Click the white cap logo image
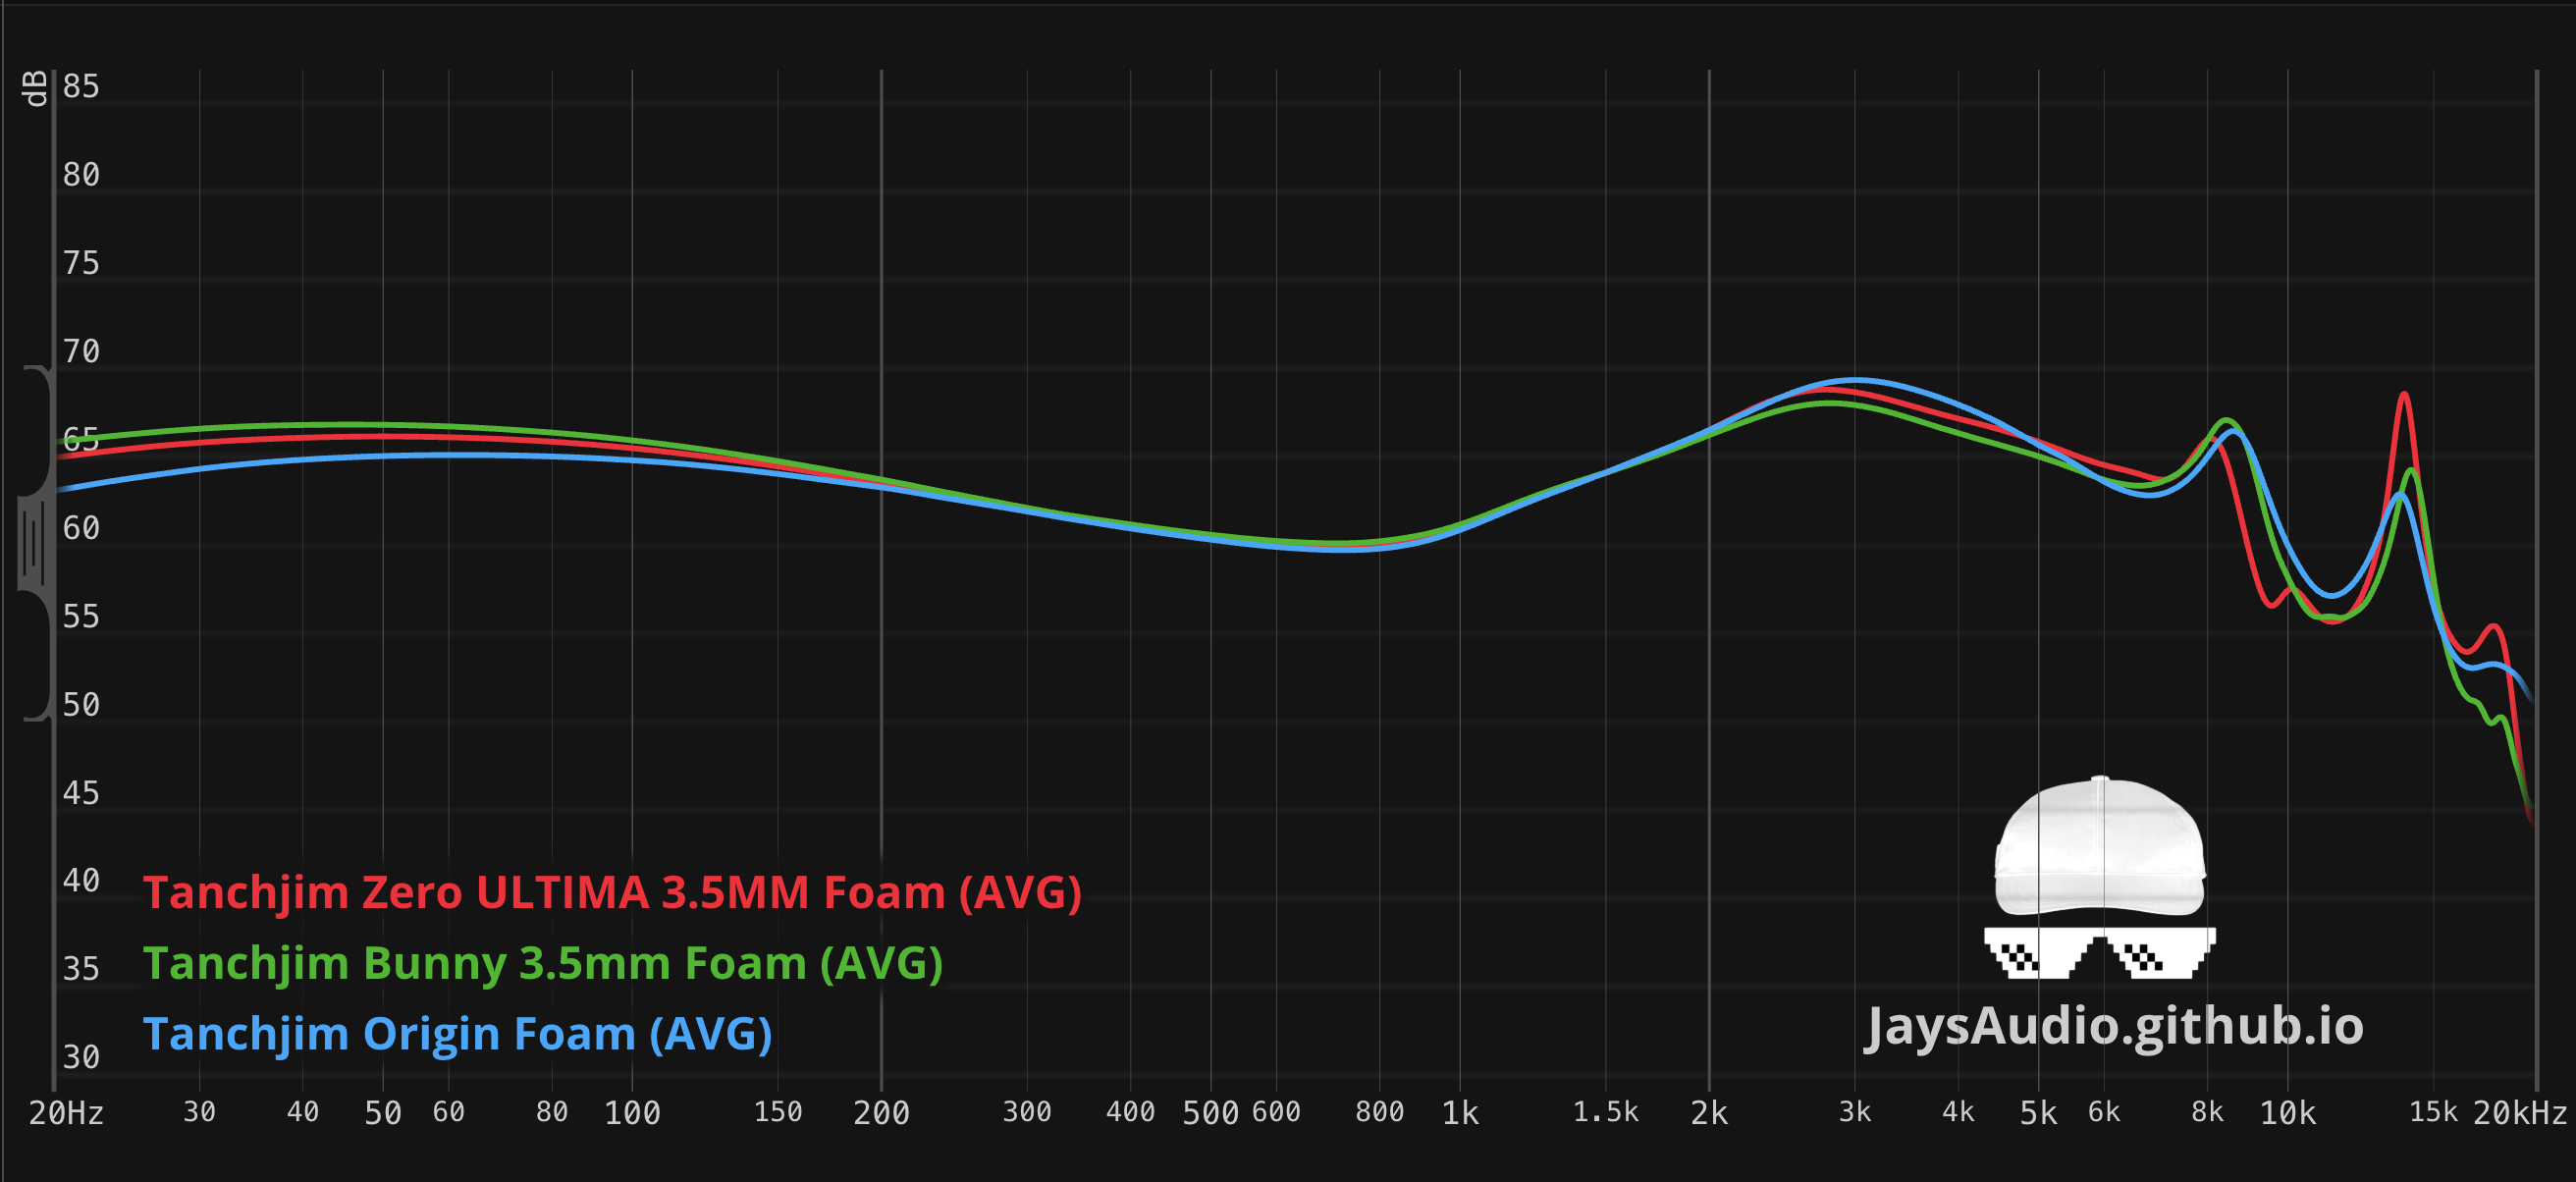Viewport: 2576px width, 1182px height. tap(2100, 846)
